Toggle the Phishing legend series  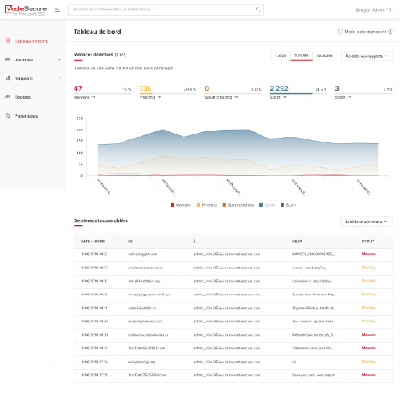pyautogui.click(x=206, y=205)
